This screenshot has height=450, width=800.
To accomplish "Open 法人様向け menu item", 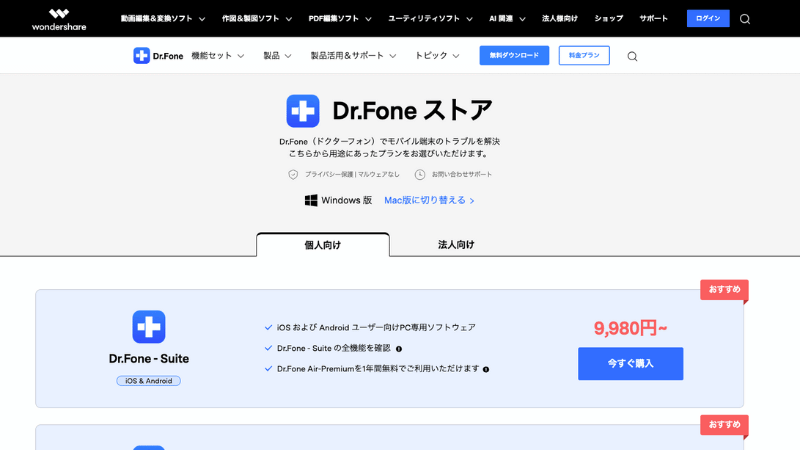I will click(560, 18).
